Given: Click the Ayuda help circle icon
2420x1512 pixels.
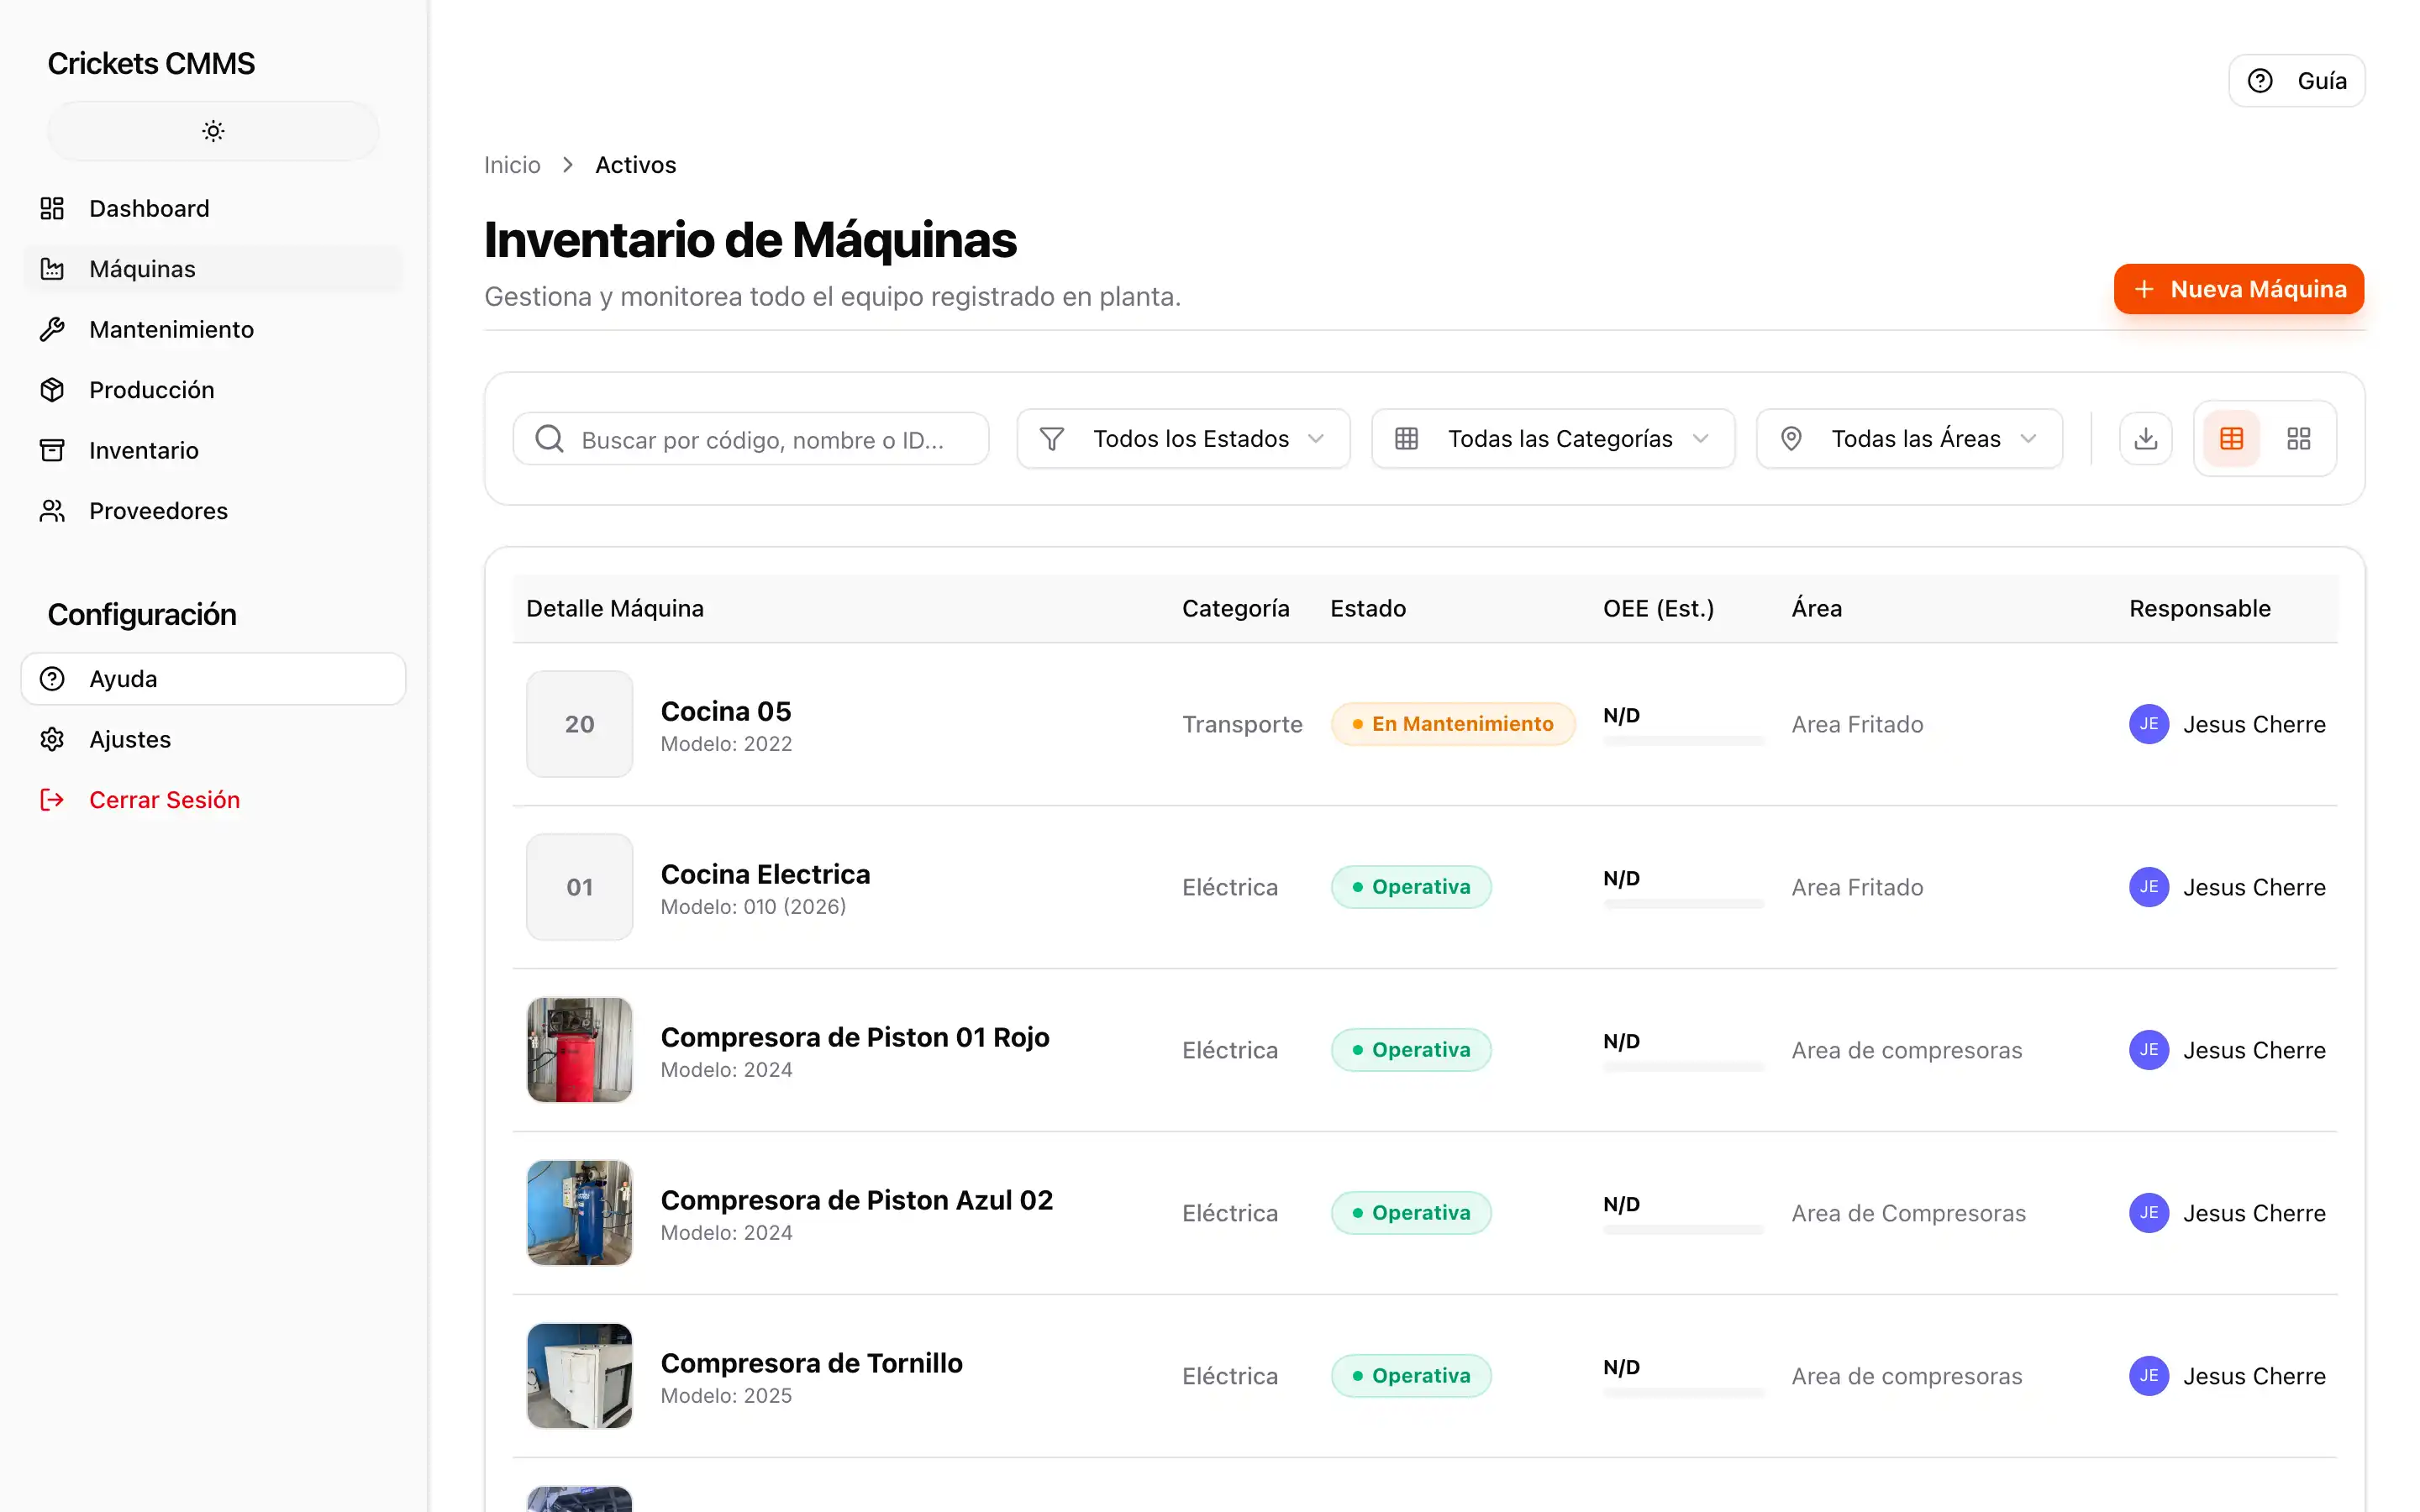Looking at the screenshot, I should pyautogui.click(x=52, y=679).
